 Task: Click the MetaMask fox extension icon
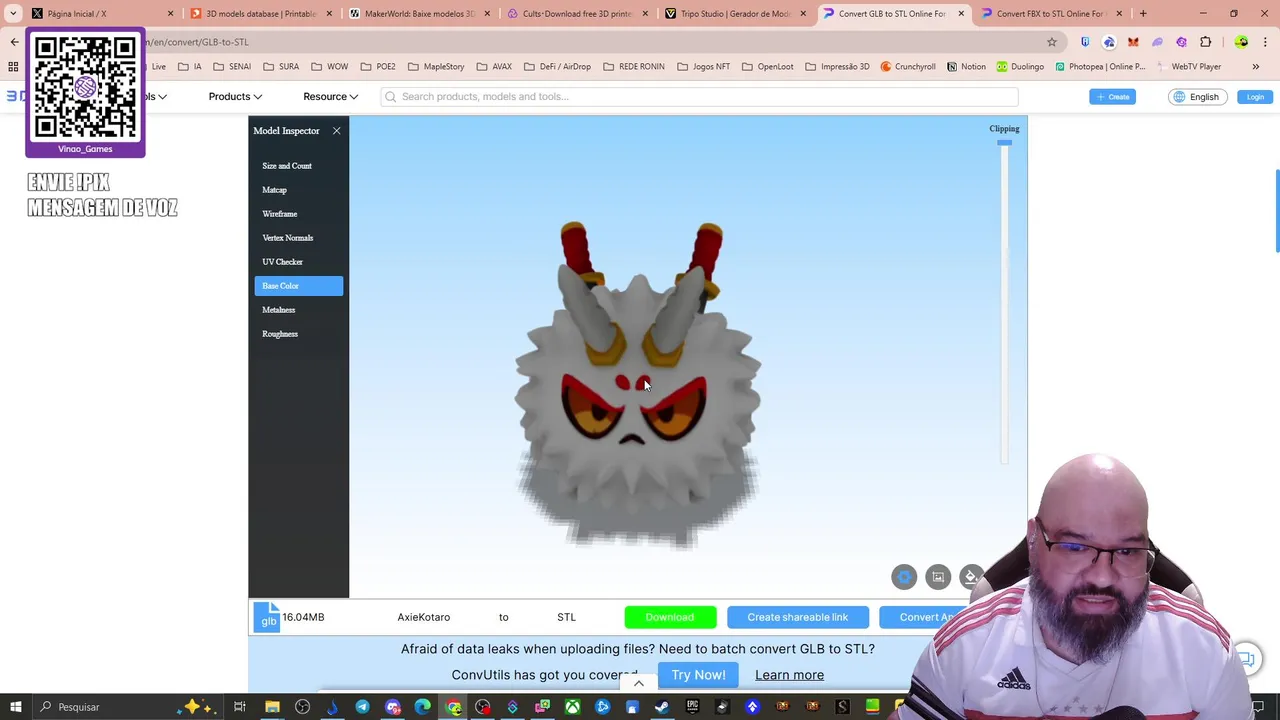click(1133, 42)
